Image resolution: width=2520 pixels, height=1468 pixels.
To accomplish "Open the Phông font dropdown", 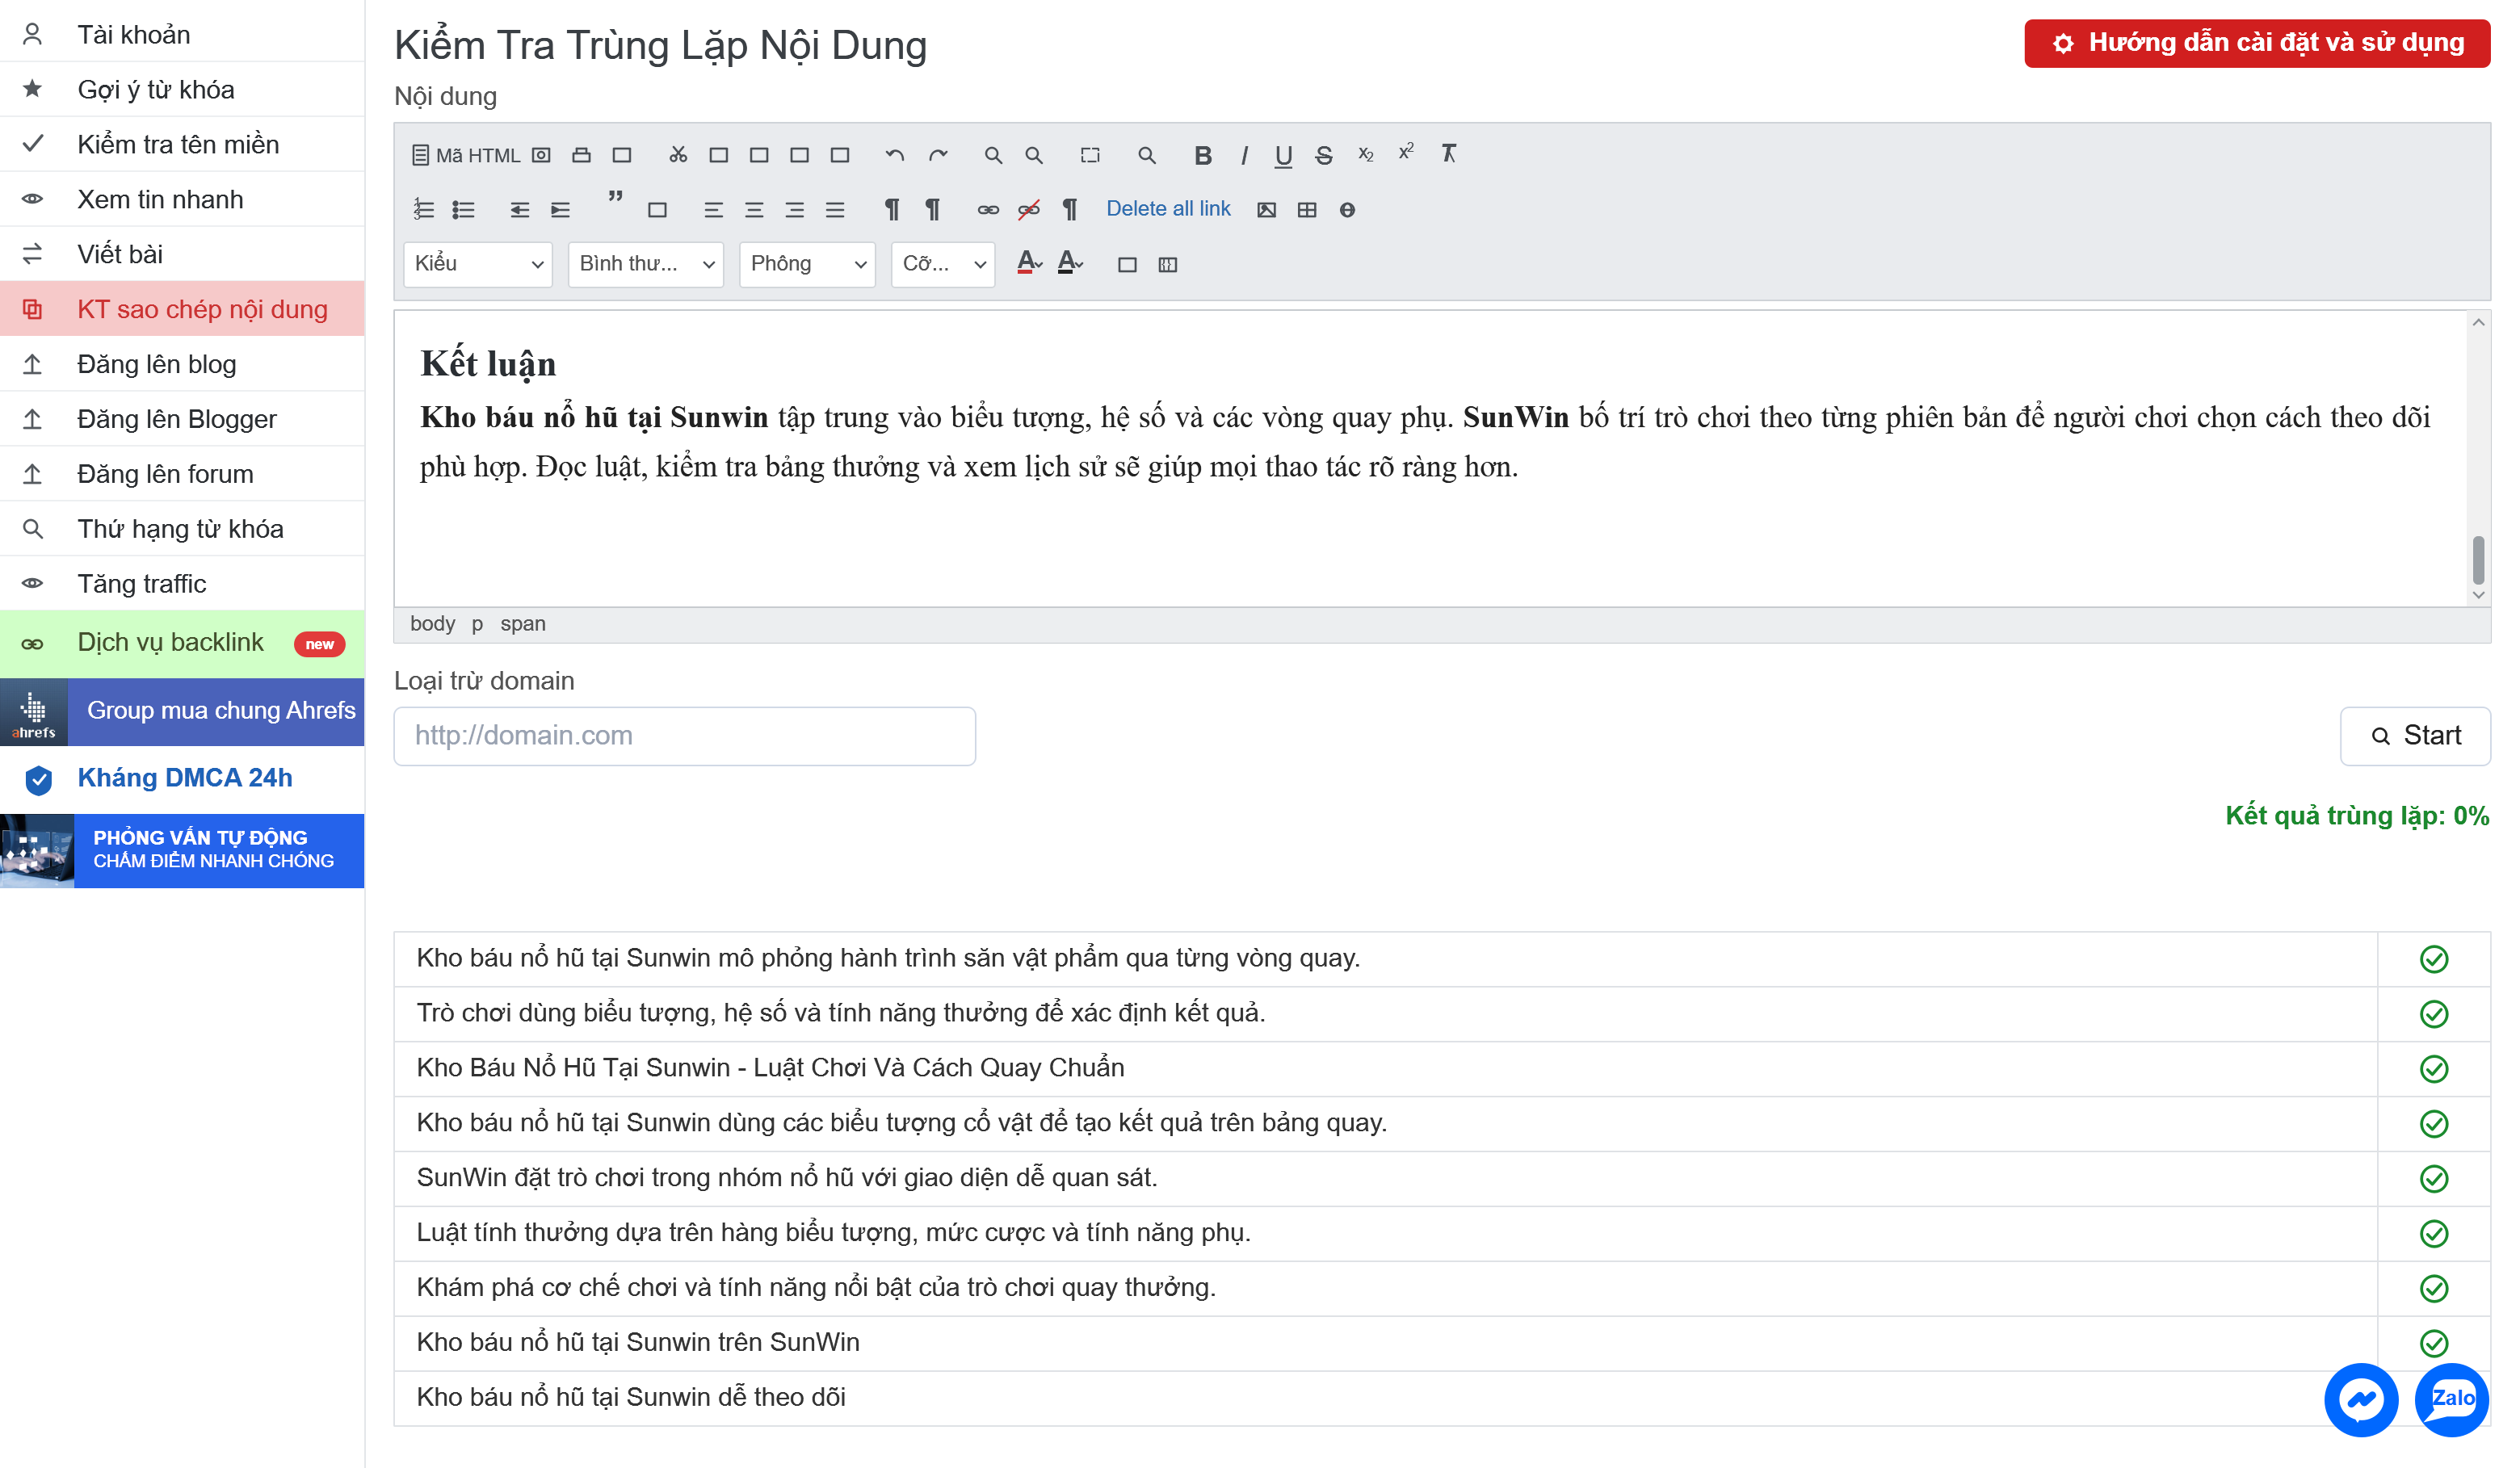I will coord(807,264).
